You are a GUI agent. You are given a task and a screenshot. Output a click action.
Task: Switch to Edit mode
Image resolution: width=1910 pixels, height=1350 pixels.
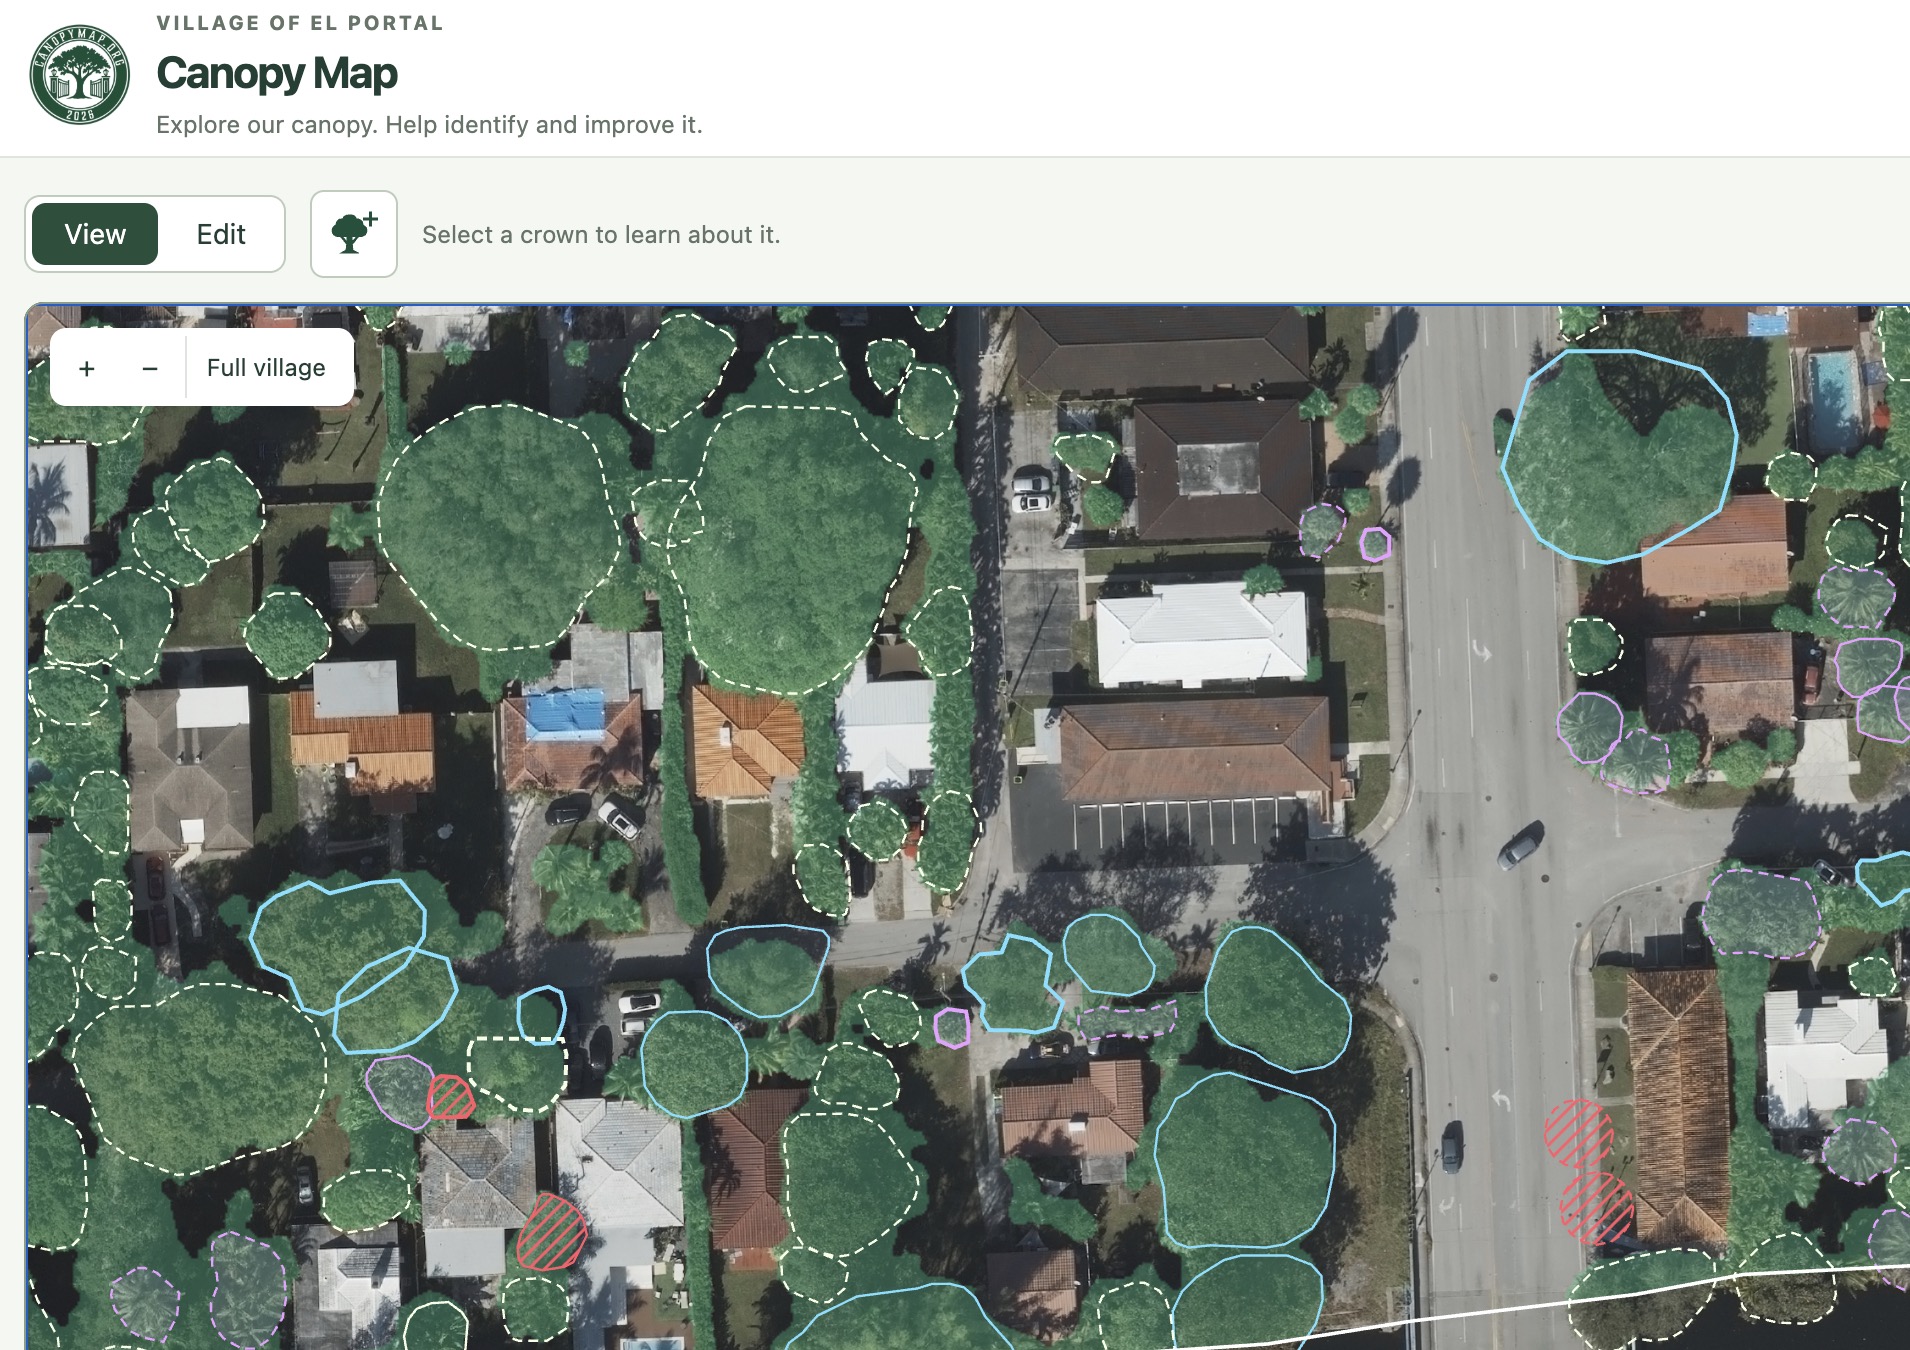coord(221,234)
